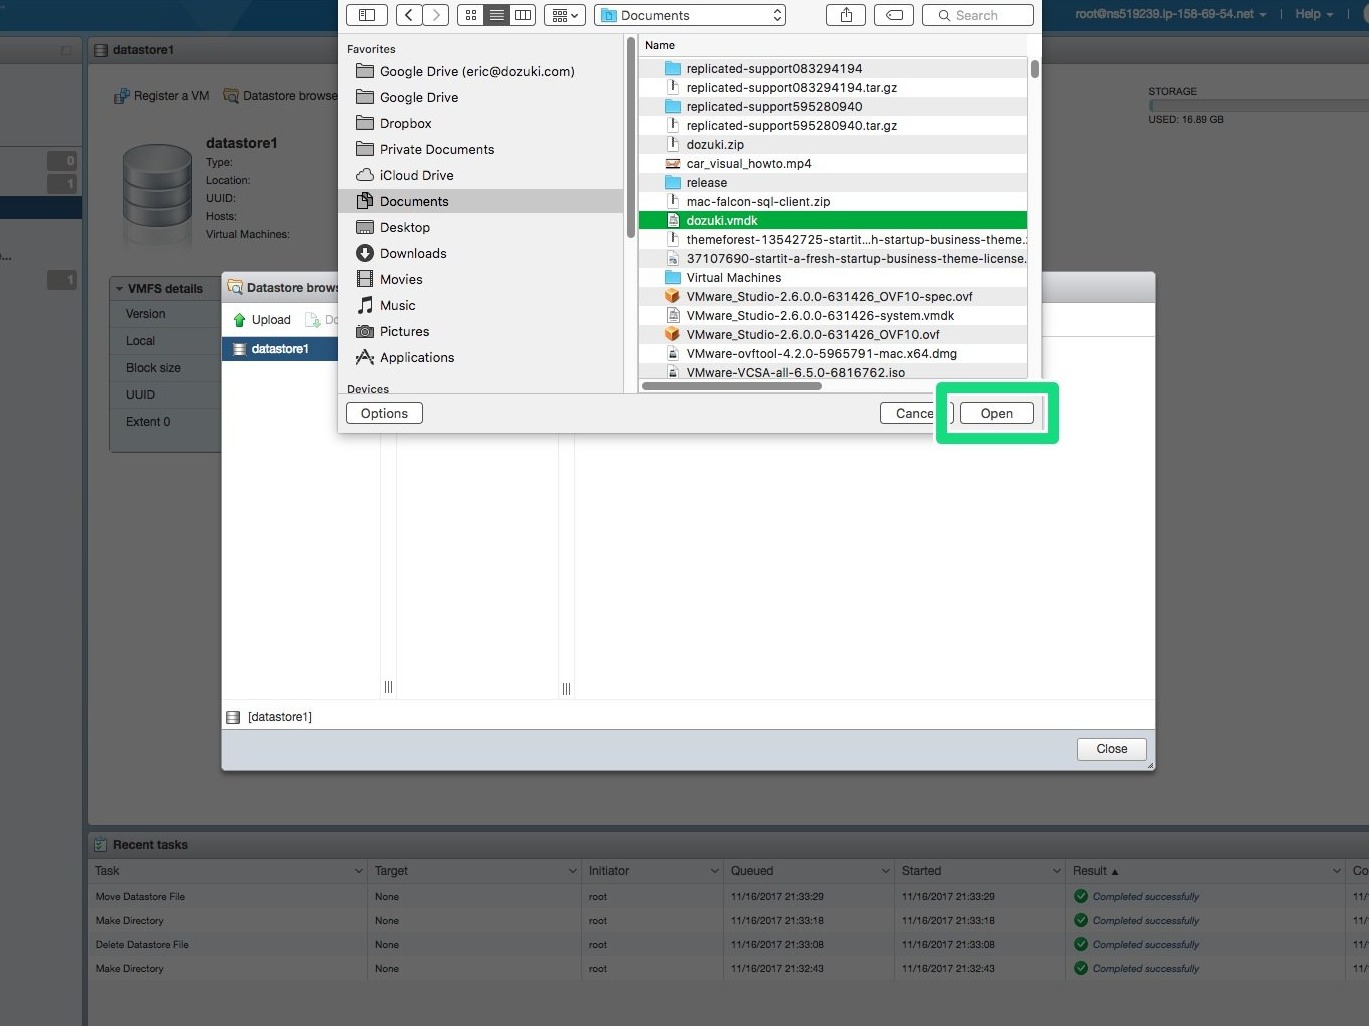Click the Search field in file dialog
This screenshot has width=1369, height=1026.
(978, 15)
